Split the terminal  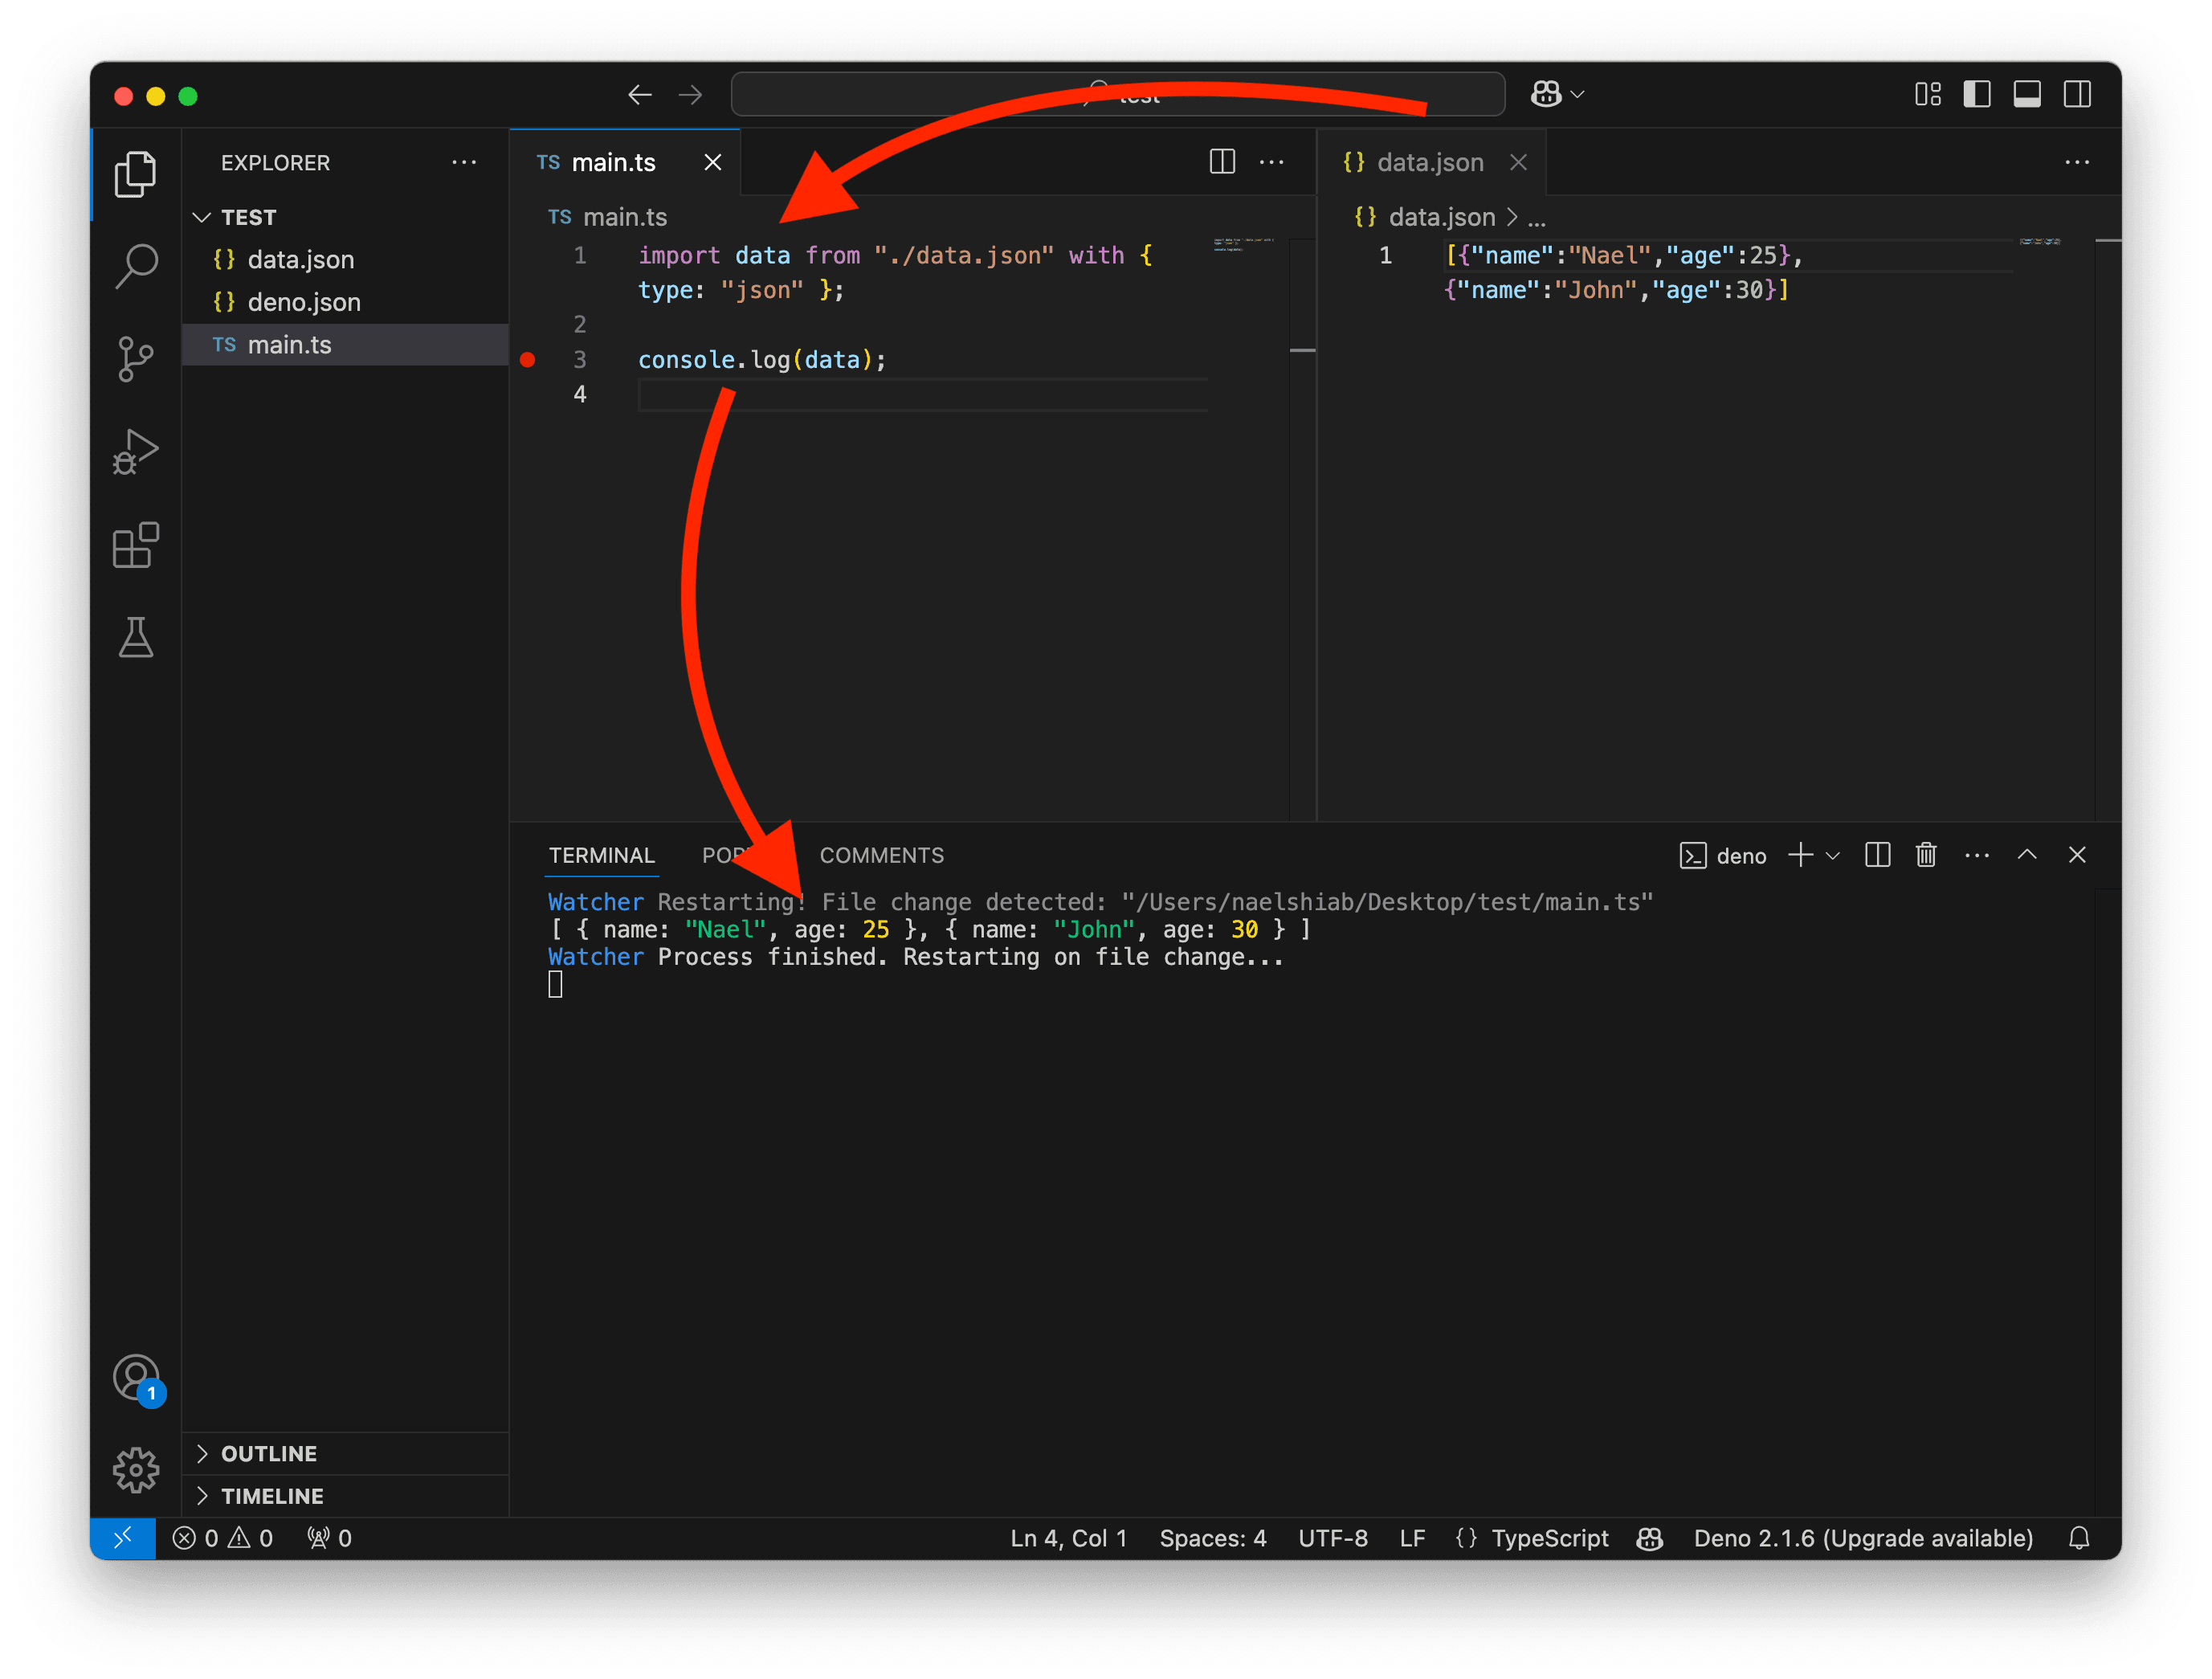point(1877,855)
